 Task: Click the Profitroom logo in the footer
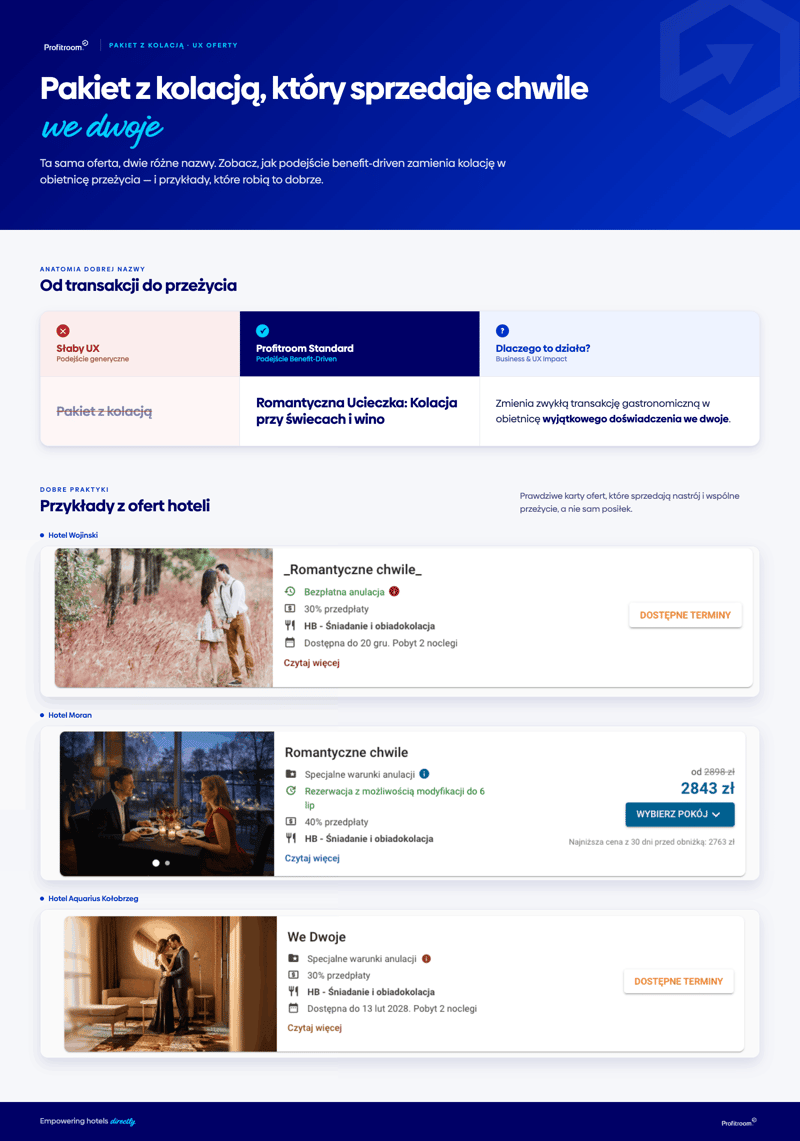[739, 1122]
